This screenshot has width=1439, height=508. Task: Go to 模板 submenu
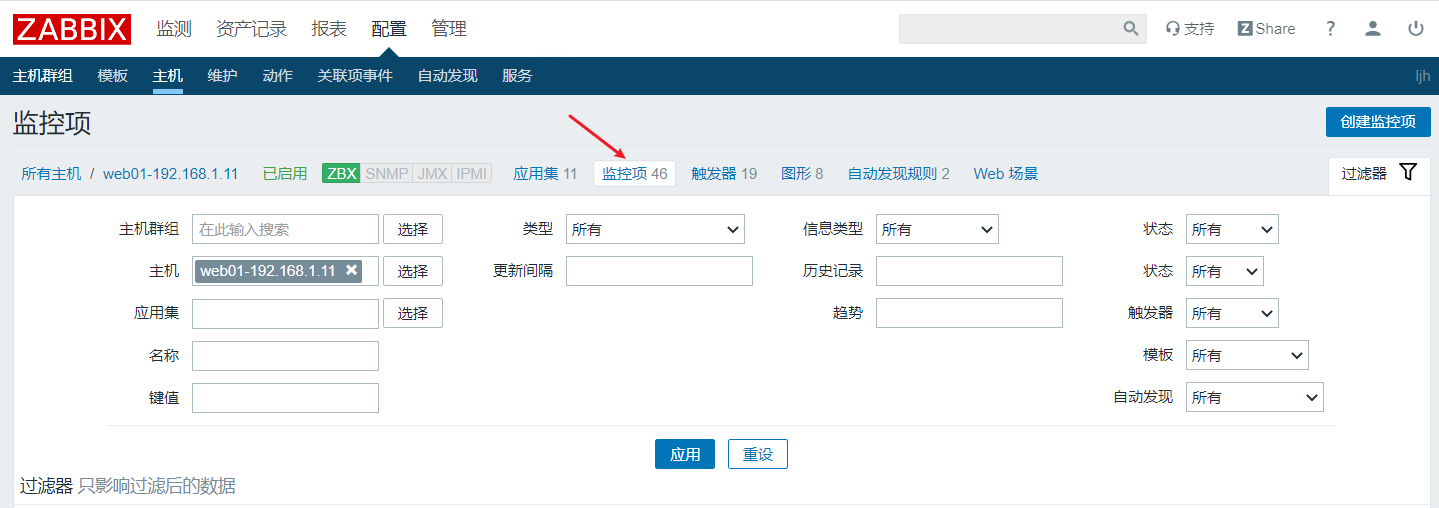pyautogui.click(x=113, y=76)
